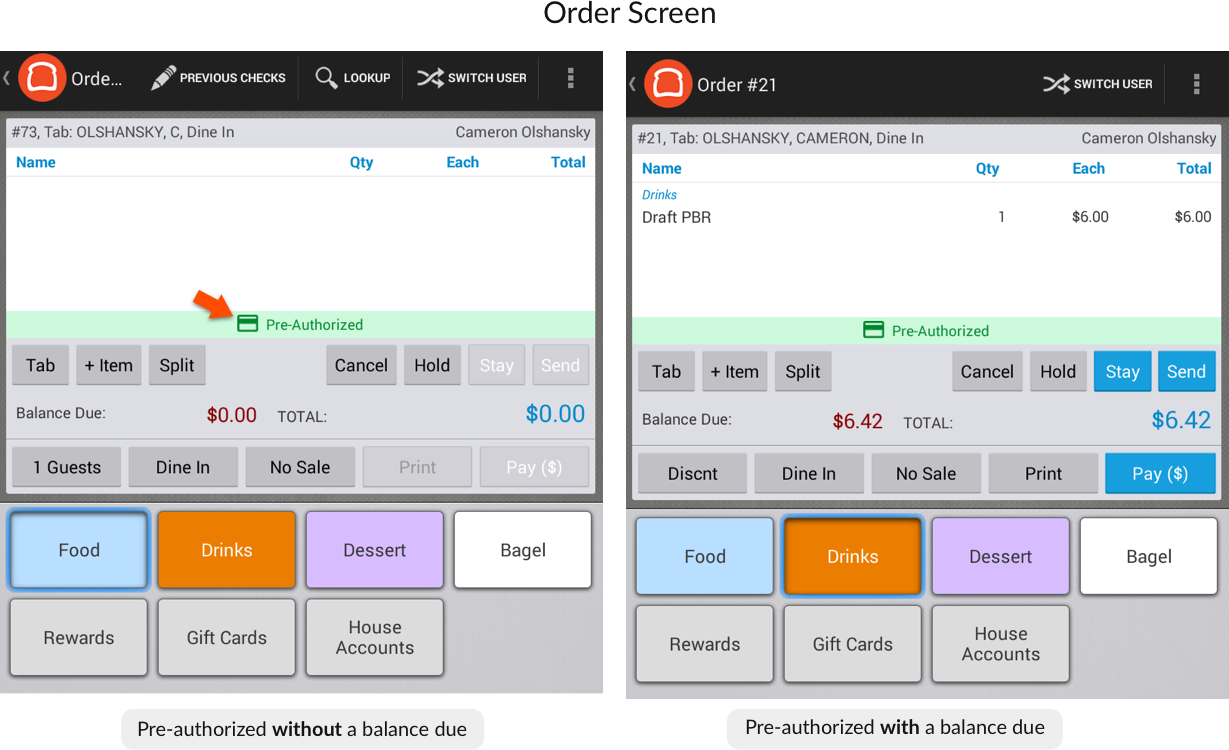Tap the Pre-Authorized card icon on tab #73
This screenshot has width=1229, height=750.
point(249,324)
